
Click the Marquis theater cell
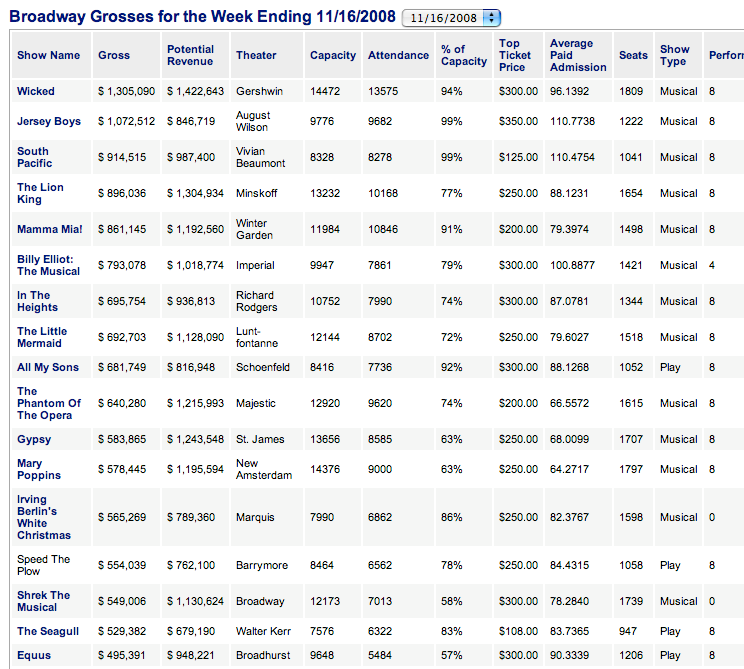point(255,517)
